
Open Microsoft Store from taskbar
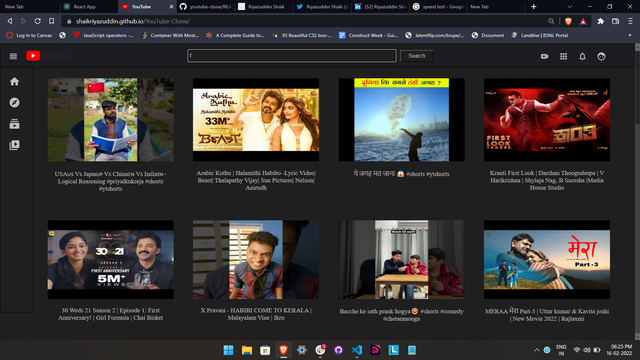pos(265,350)
